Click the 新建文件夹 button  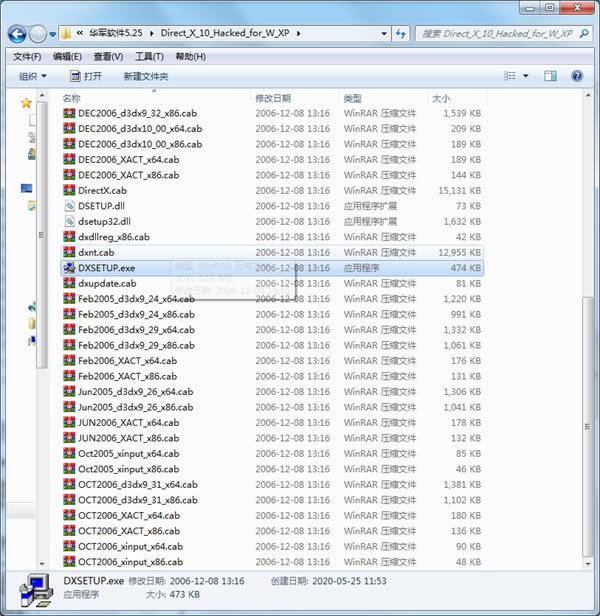click(x=146, y=76)
